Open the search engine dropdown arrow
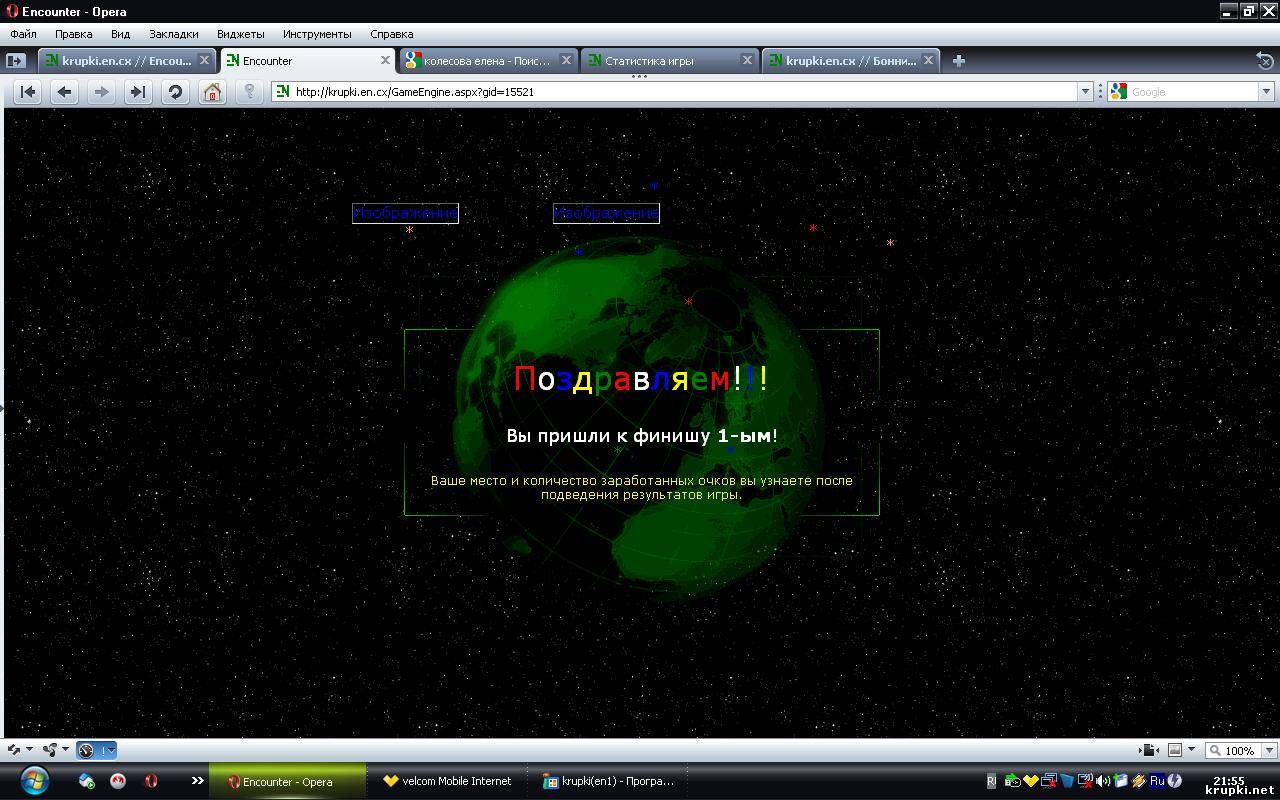Image resolution: width=1280 pixels, height=800 pixels. (x=1265, y=92)
